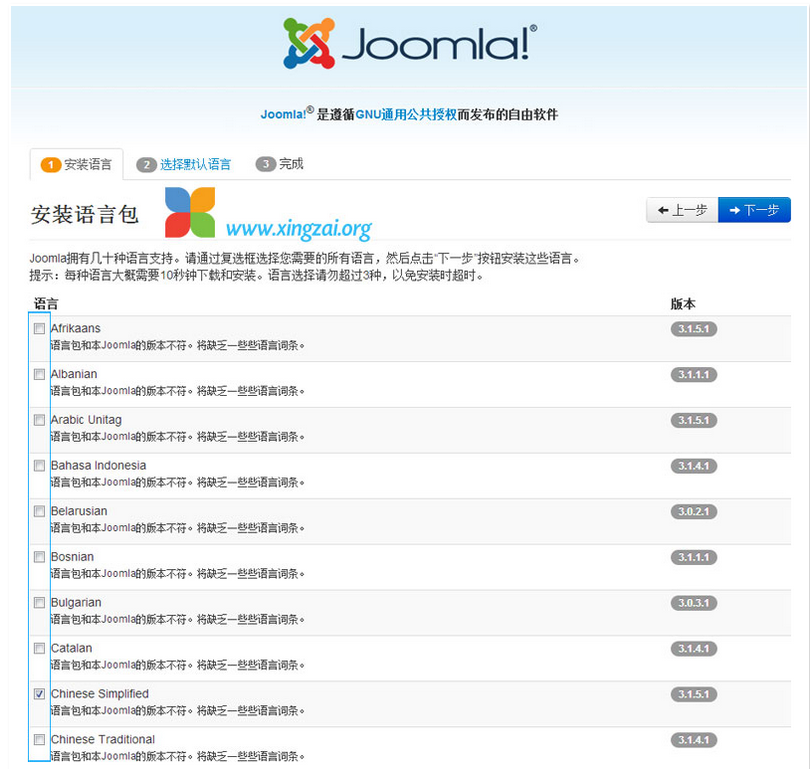Screen dimensions: 810x769
Task: Check the Afrikaans language checkbox
Action: [39, 328]
